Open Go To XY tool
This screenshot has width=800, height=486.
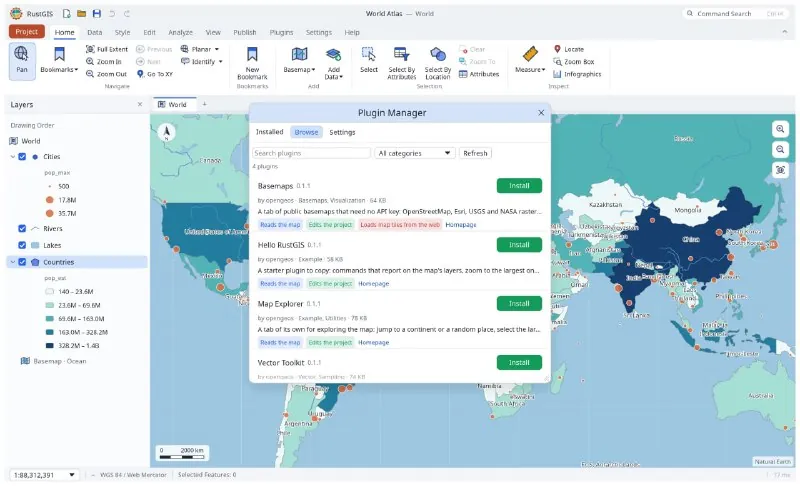click(x=155, y=74)
